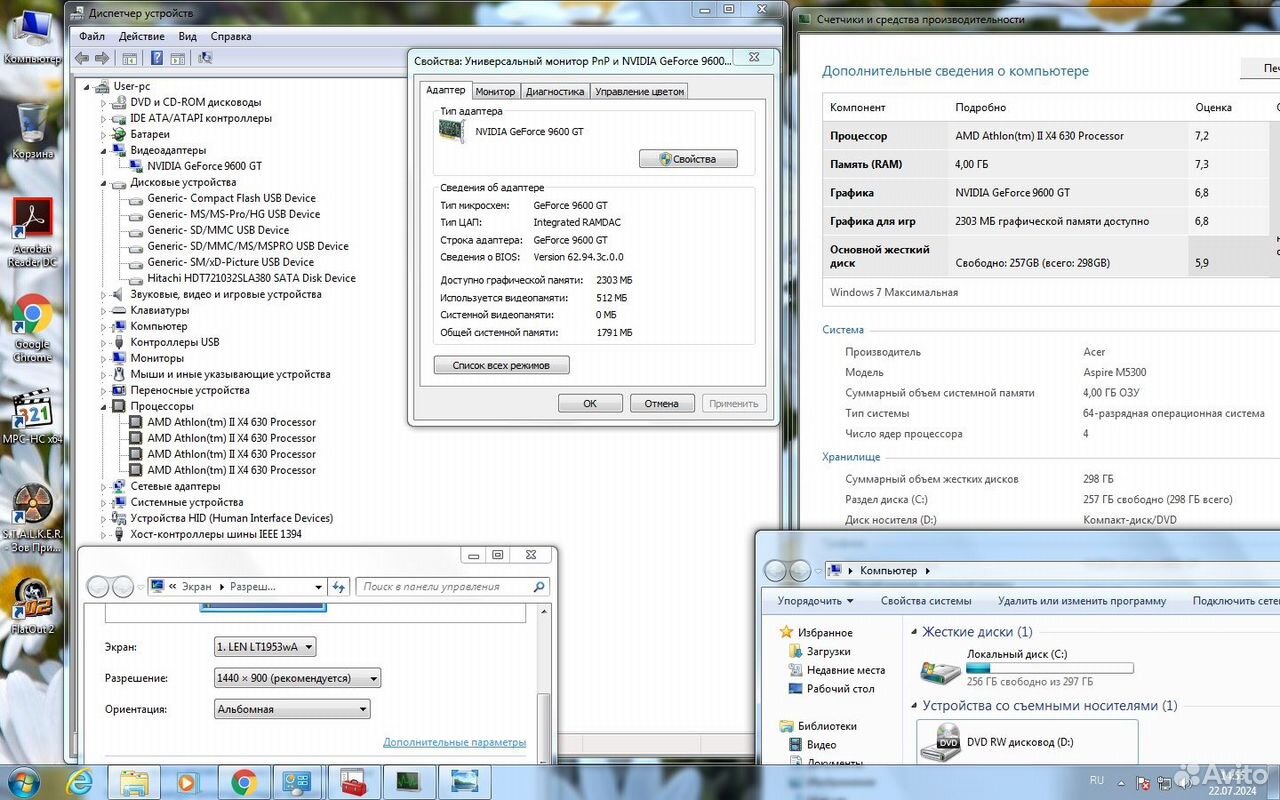Open the Экран monitor dropdown
Viewport: 1280px width, 800px height.
265,647
